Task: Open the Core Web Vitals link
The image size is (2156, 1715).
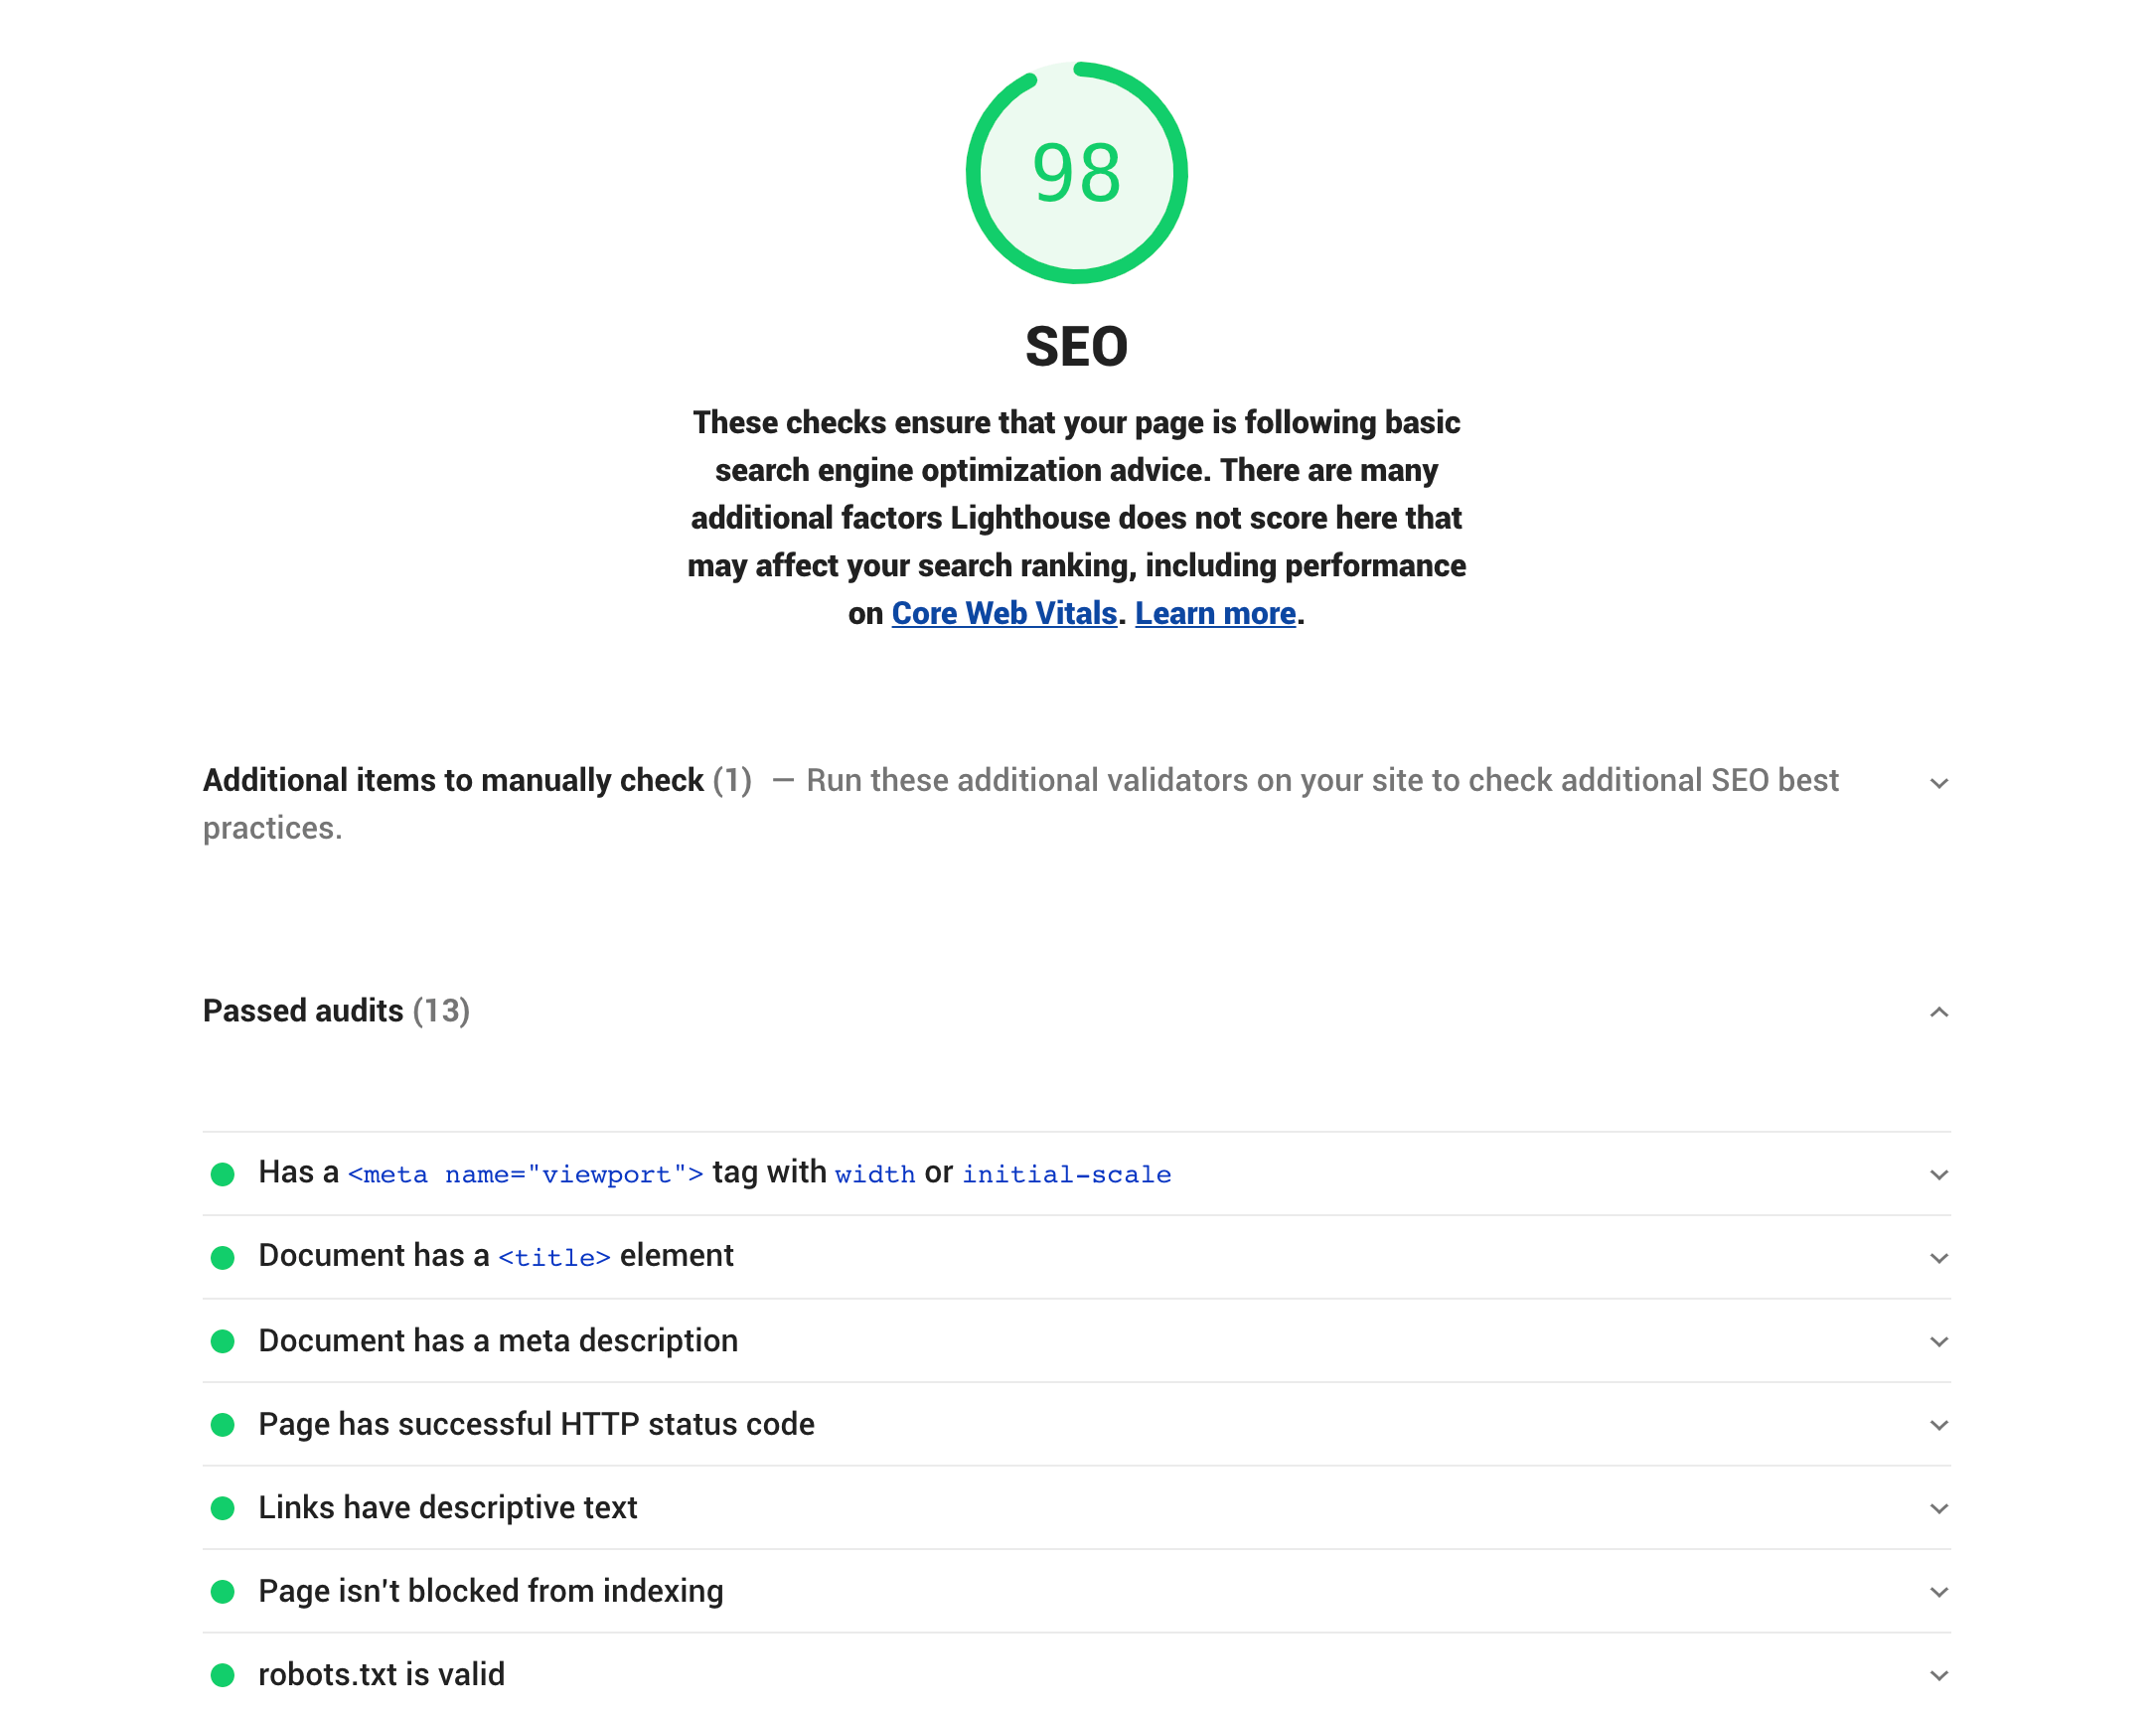Action: pos(1003,613)
